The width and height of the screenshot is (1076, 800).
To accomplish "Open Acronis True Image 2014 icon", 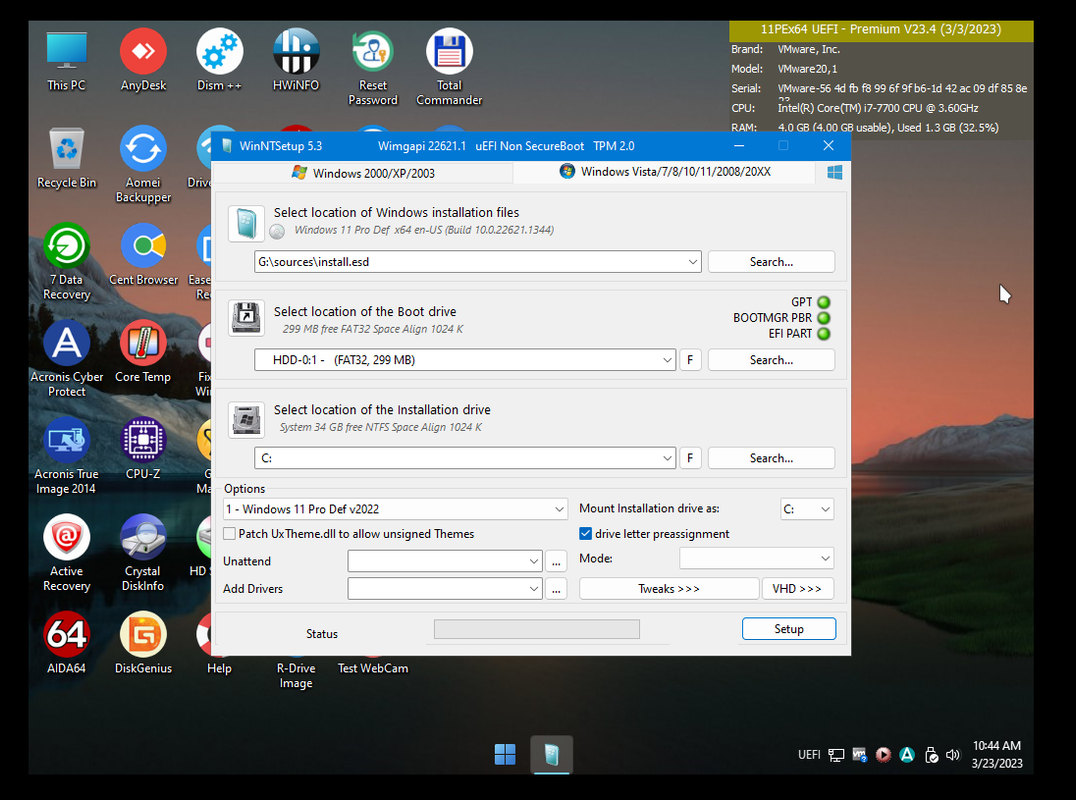I will [67, 456].
